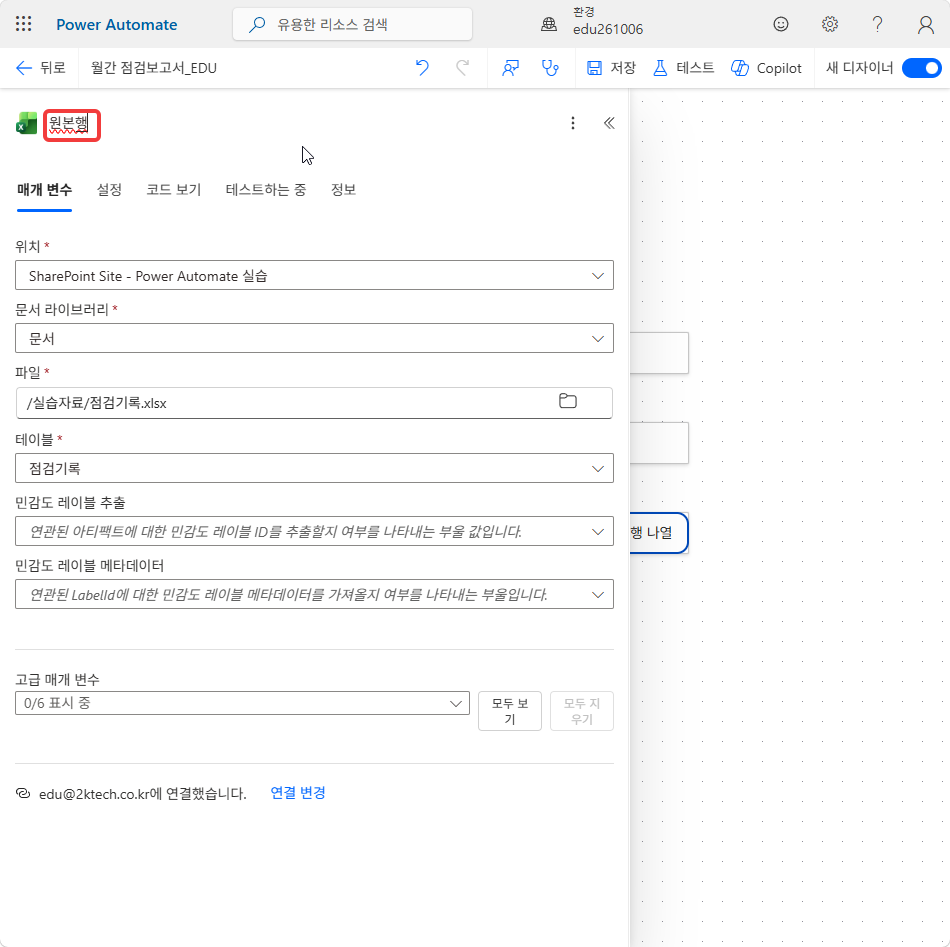Toggle the 새 디자이너 switch
This screenshot has height=947, width=950.
tap(921, 68)
